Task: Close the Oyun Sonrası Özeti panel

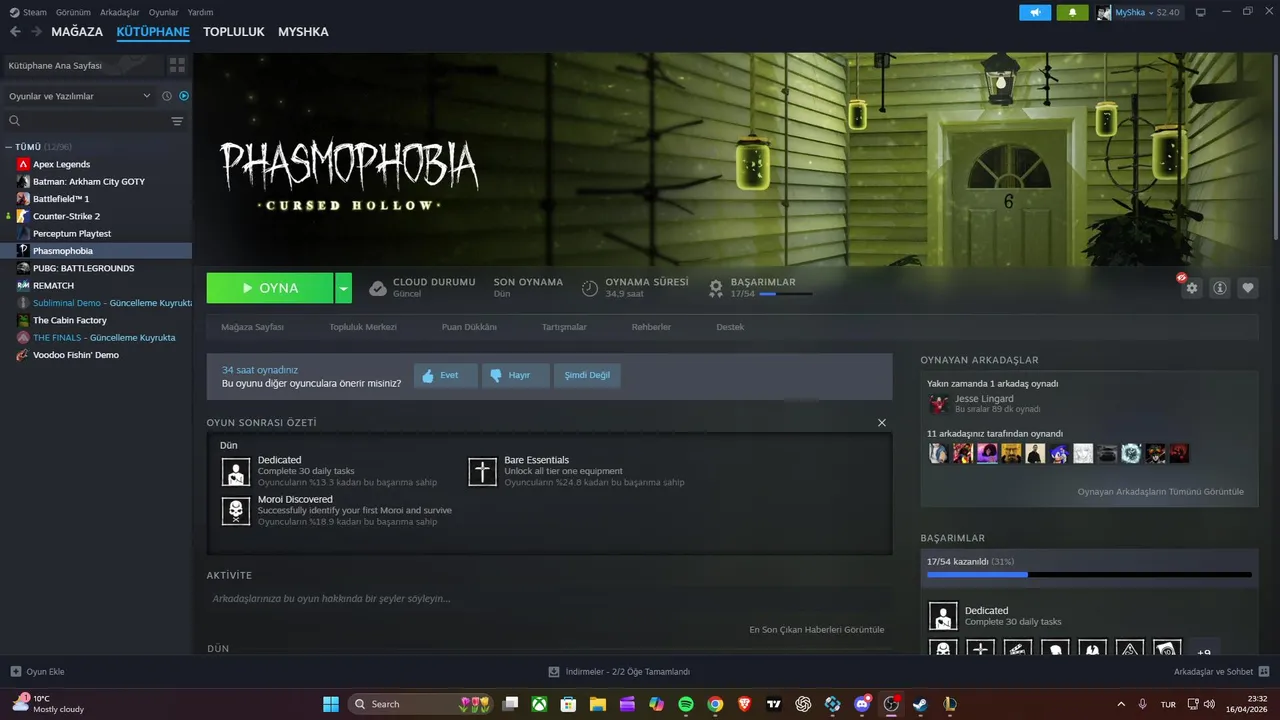Action: coord(882,423)
